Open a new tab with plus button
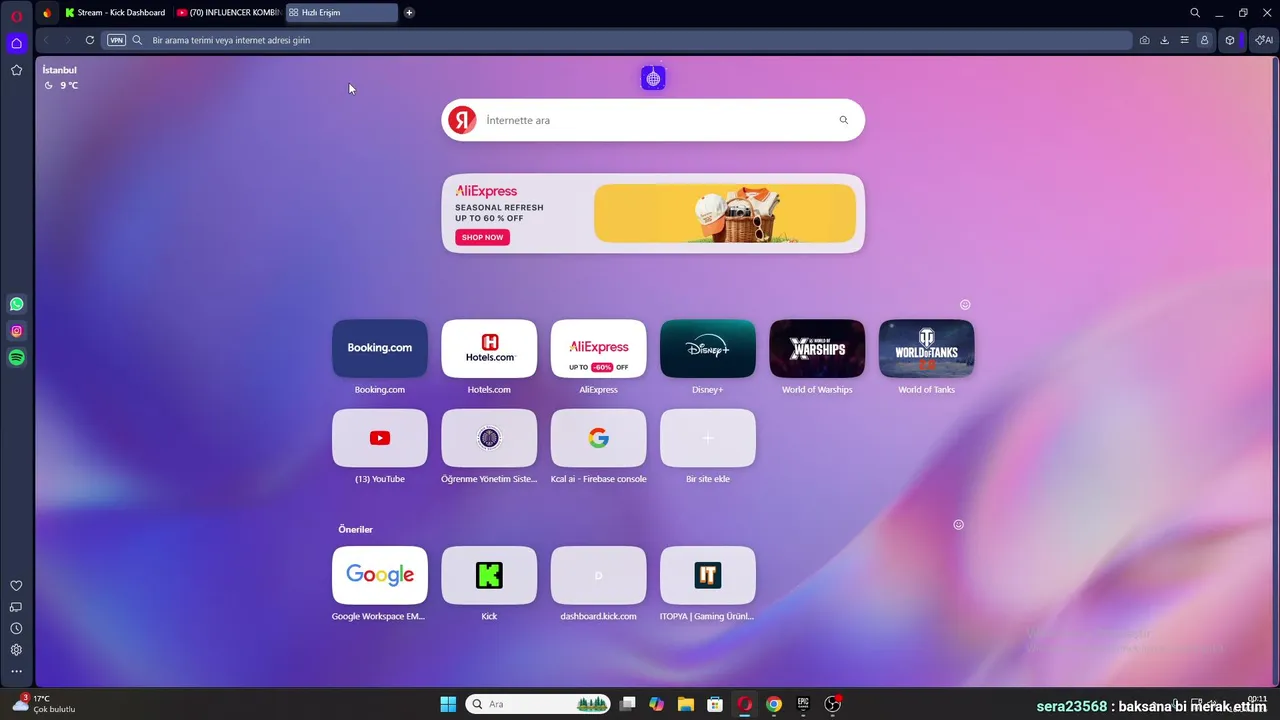Viewport: 1280px width, 720px height. (x=409, y=13)
